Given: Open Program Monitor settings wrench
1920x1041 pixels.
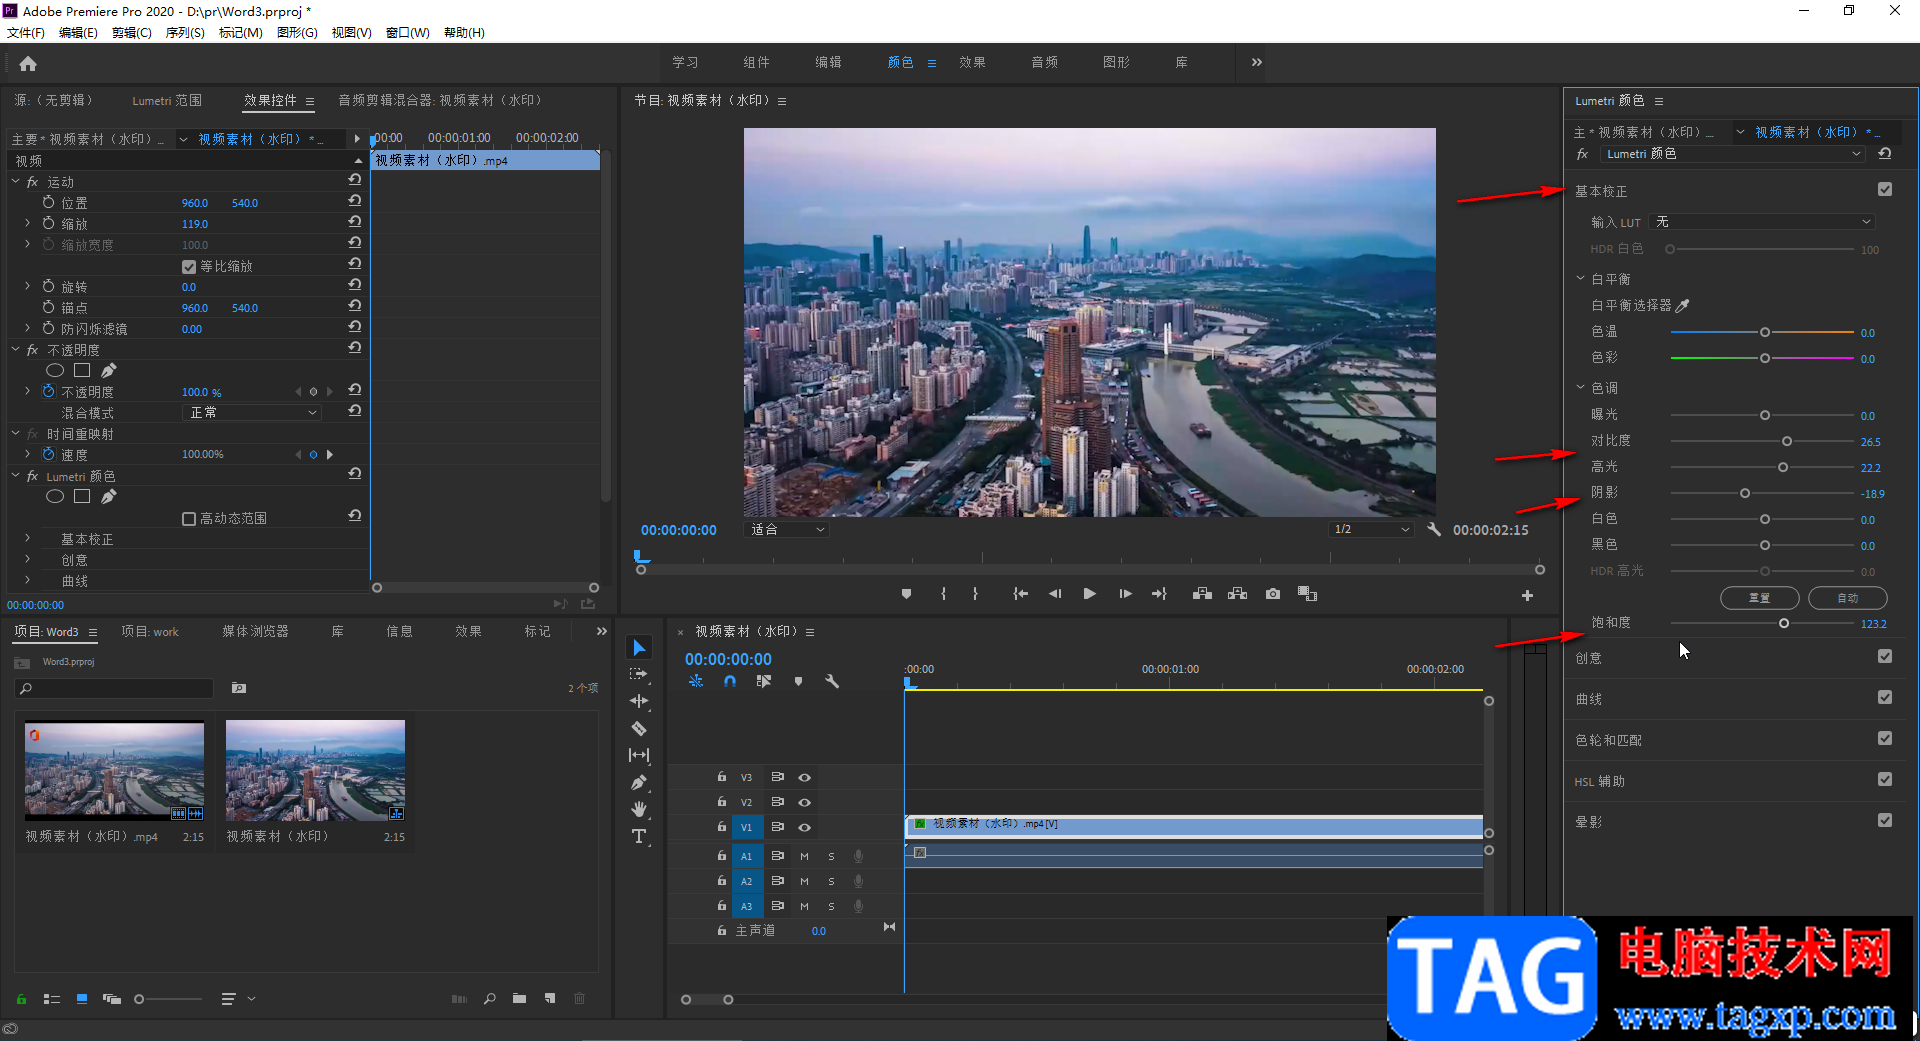Looking at the screenshot, I should (x=1434, y=530).
